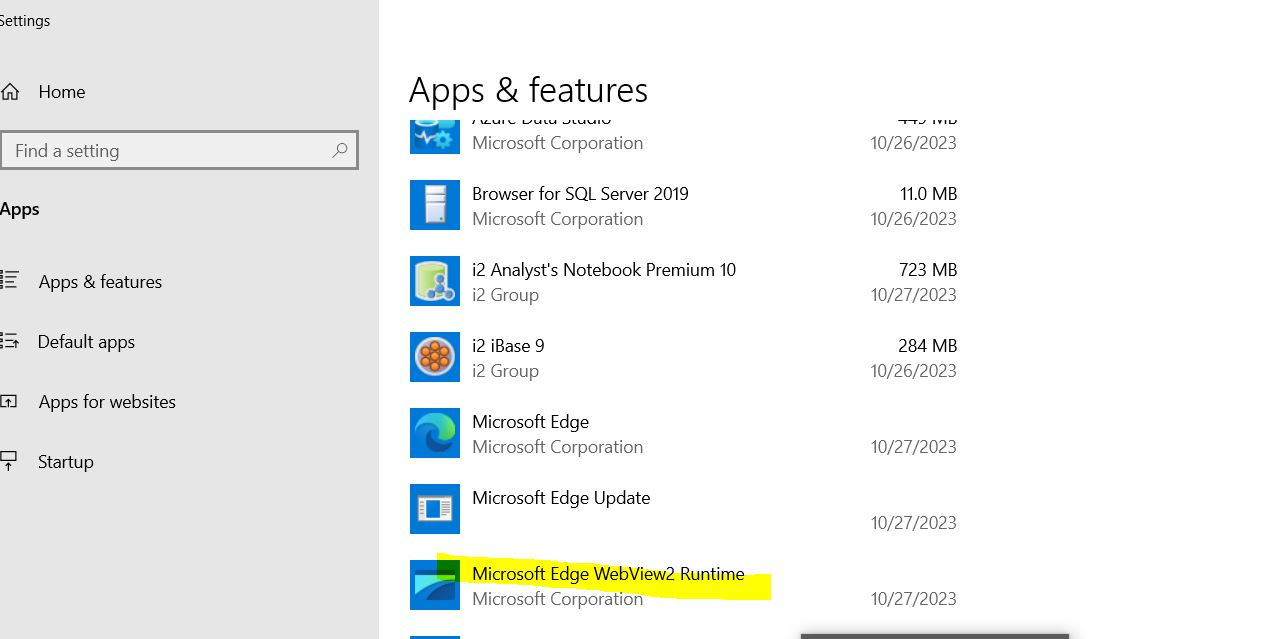Click the Microsoft Edge browser icon
The width and height of the screenshot is (1267, 639).
pos(434,433)
